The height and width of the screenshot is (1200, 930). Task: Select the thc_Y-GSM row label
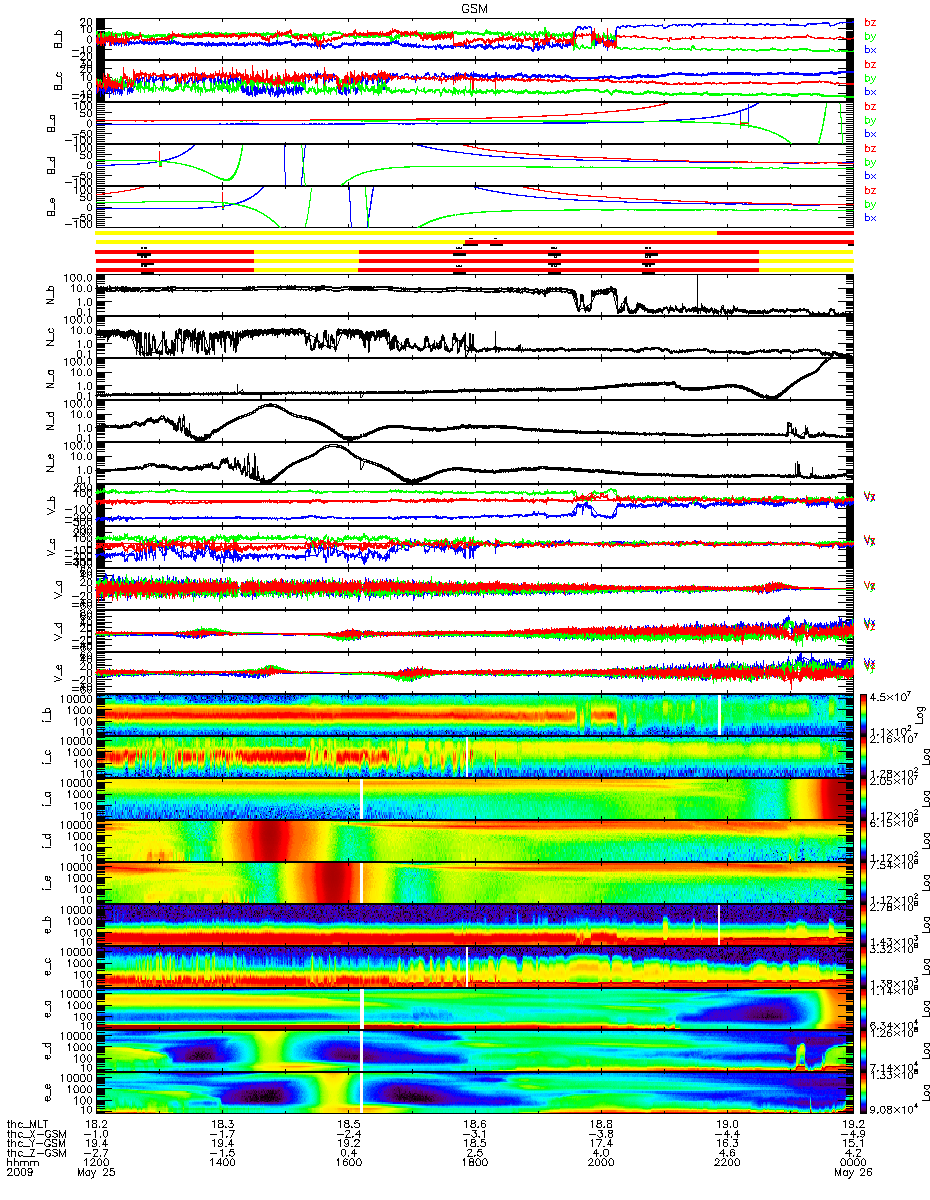tap(34, 1143)
